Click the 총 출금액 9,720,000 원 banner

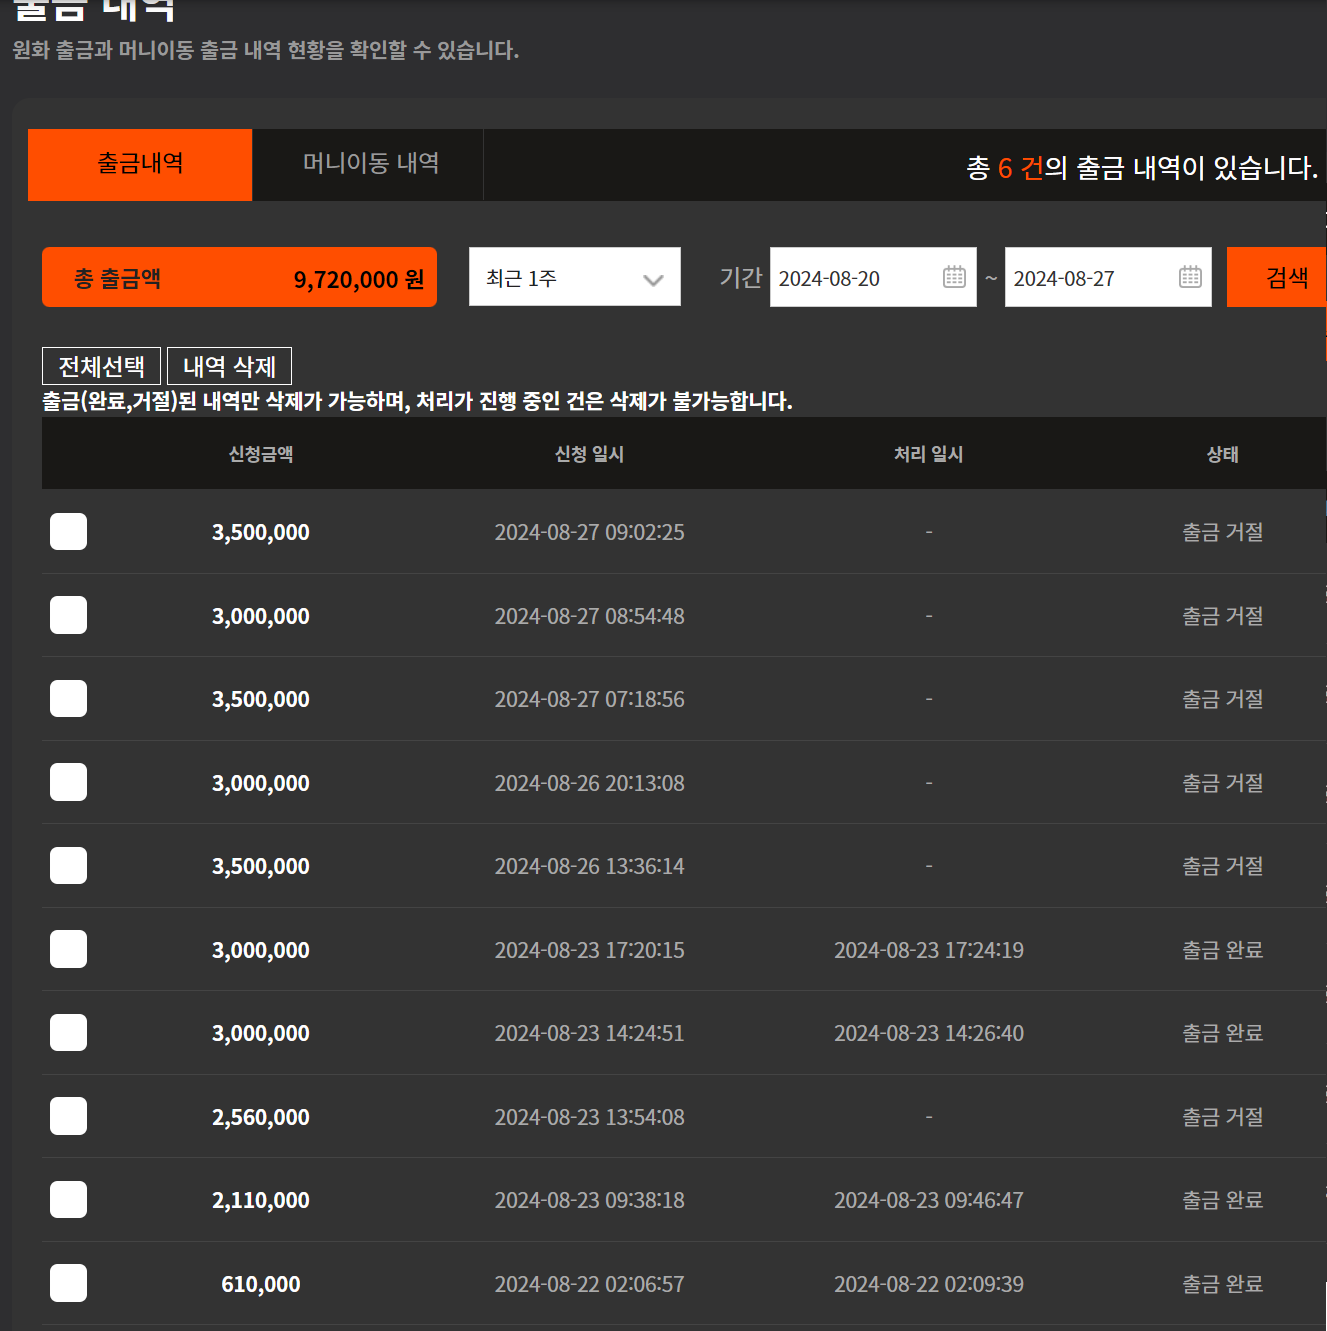click(x=239, y=277)
